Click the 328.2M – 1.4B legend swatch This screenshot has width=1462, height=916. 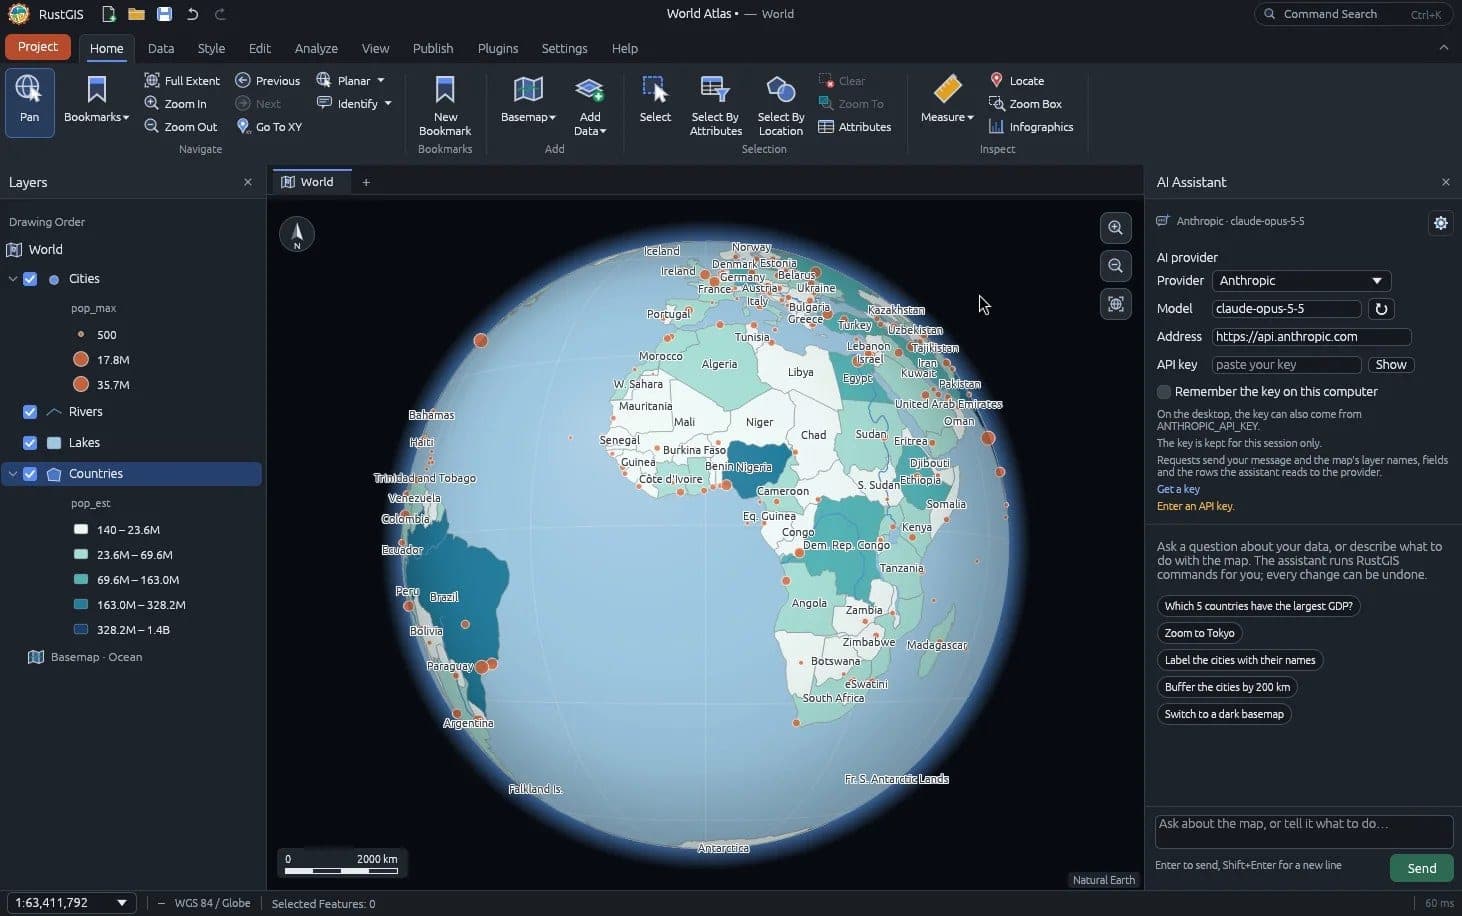(x=81, y=630)
